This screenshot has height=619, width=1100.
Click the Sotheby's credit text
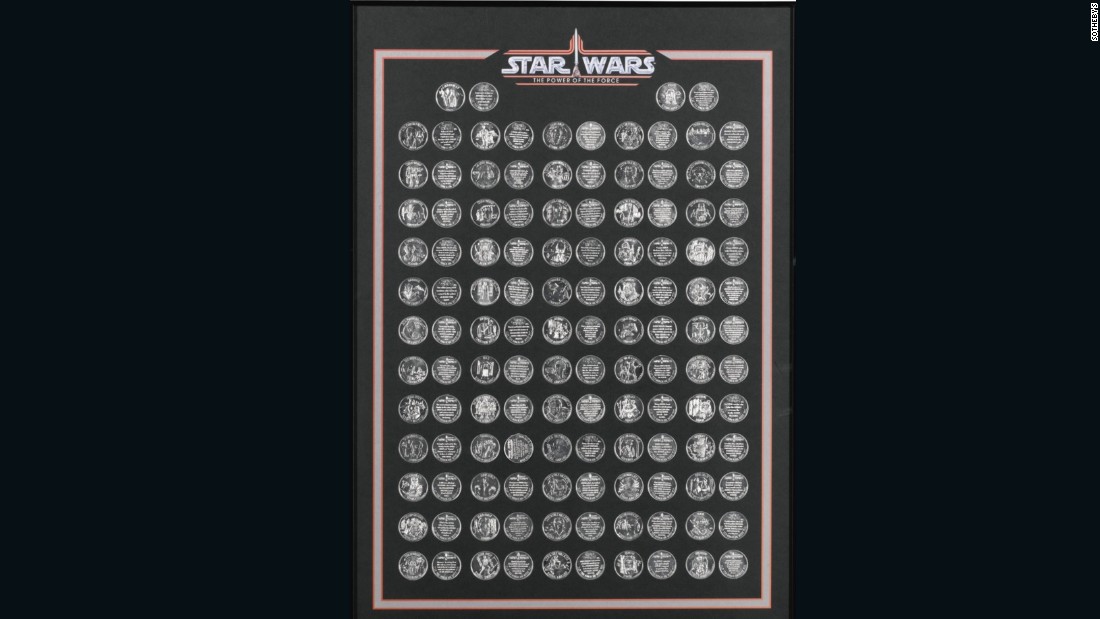click(1094, 20)
